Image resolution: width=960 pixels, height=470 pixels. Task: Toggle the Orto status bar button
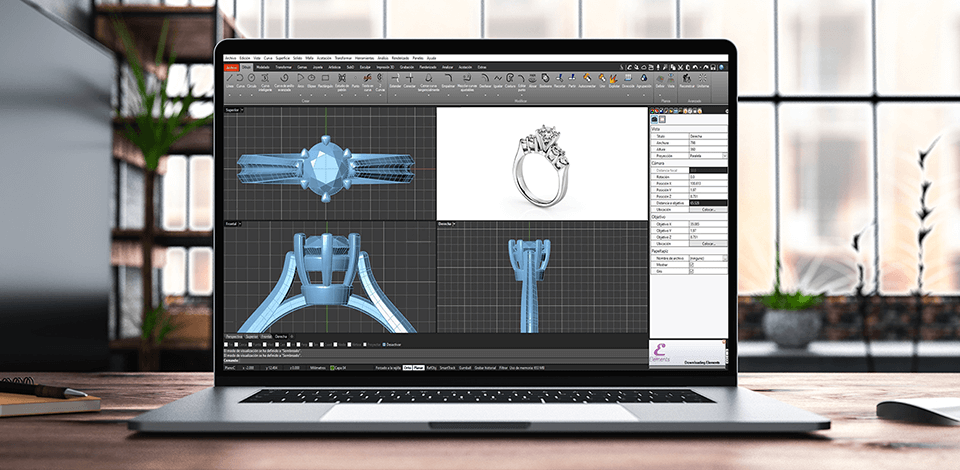(407, 367)
